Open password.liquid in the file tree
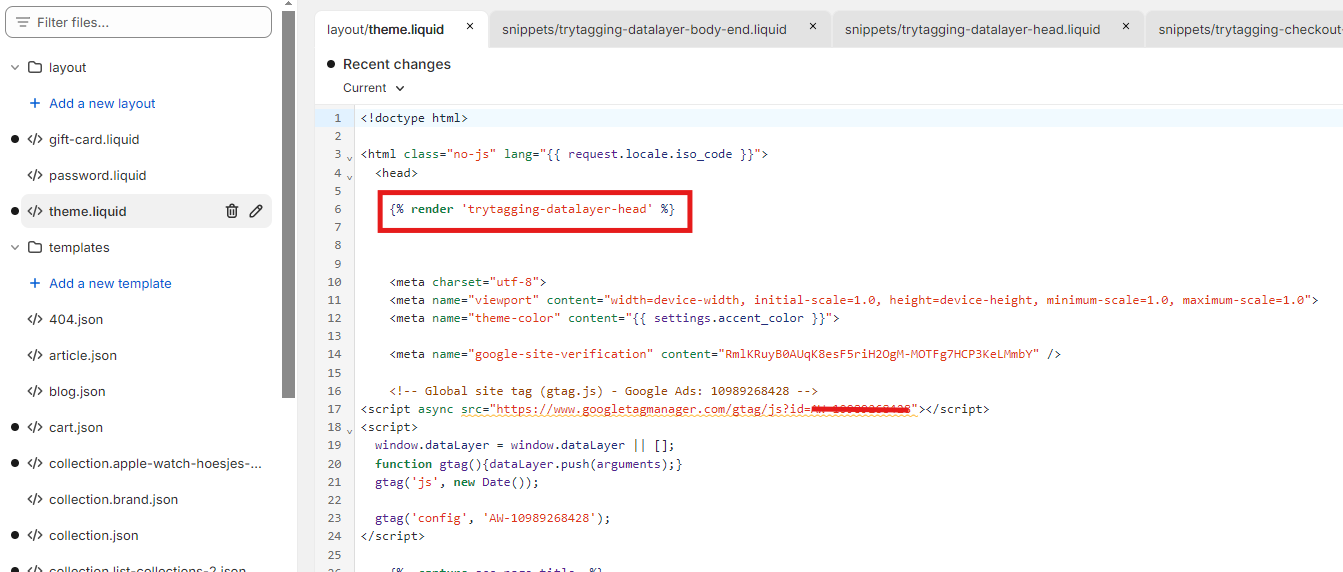The height and width of the screenshot is (572, 1343). coord(97,175)
